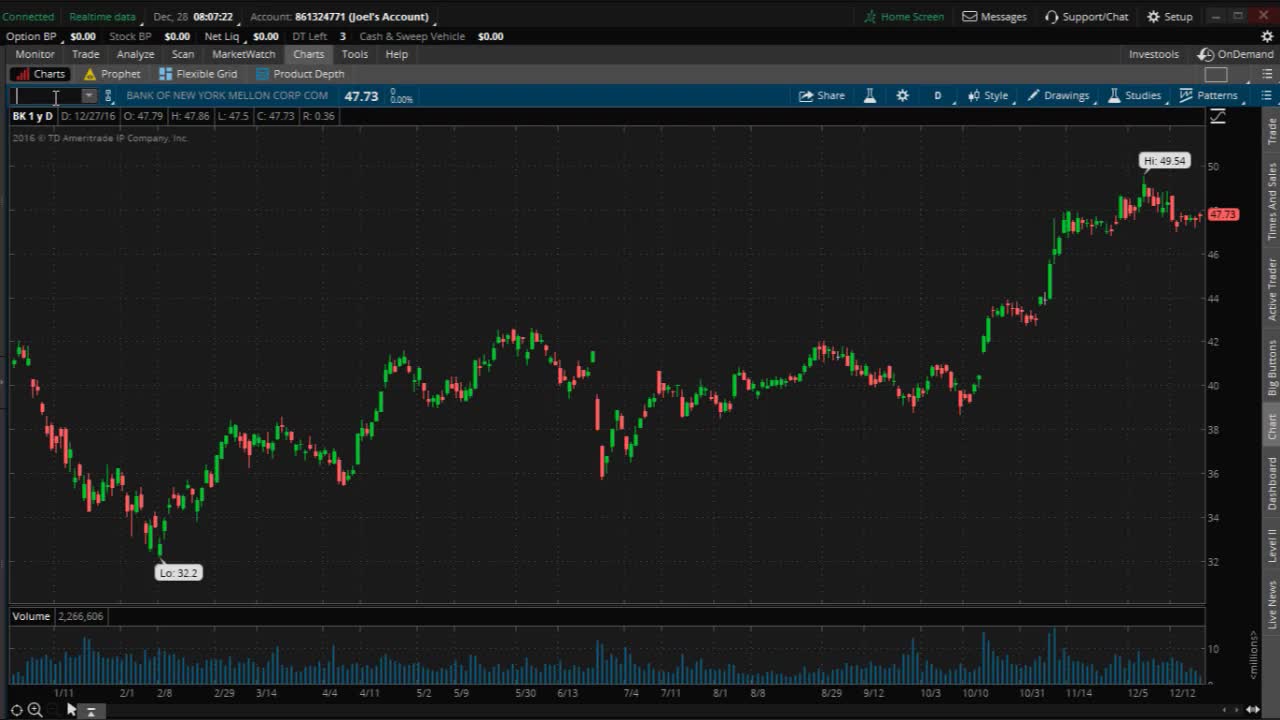Image resolution: width=1280 pixels, height=720 pixels.
Task: Click the 47.73 red price tag
Action: click(x=1223, y=214)
